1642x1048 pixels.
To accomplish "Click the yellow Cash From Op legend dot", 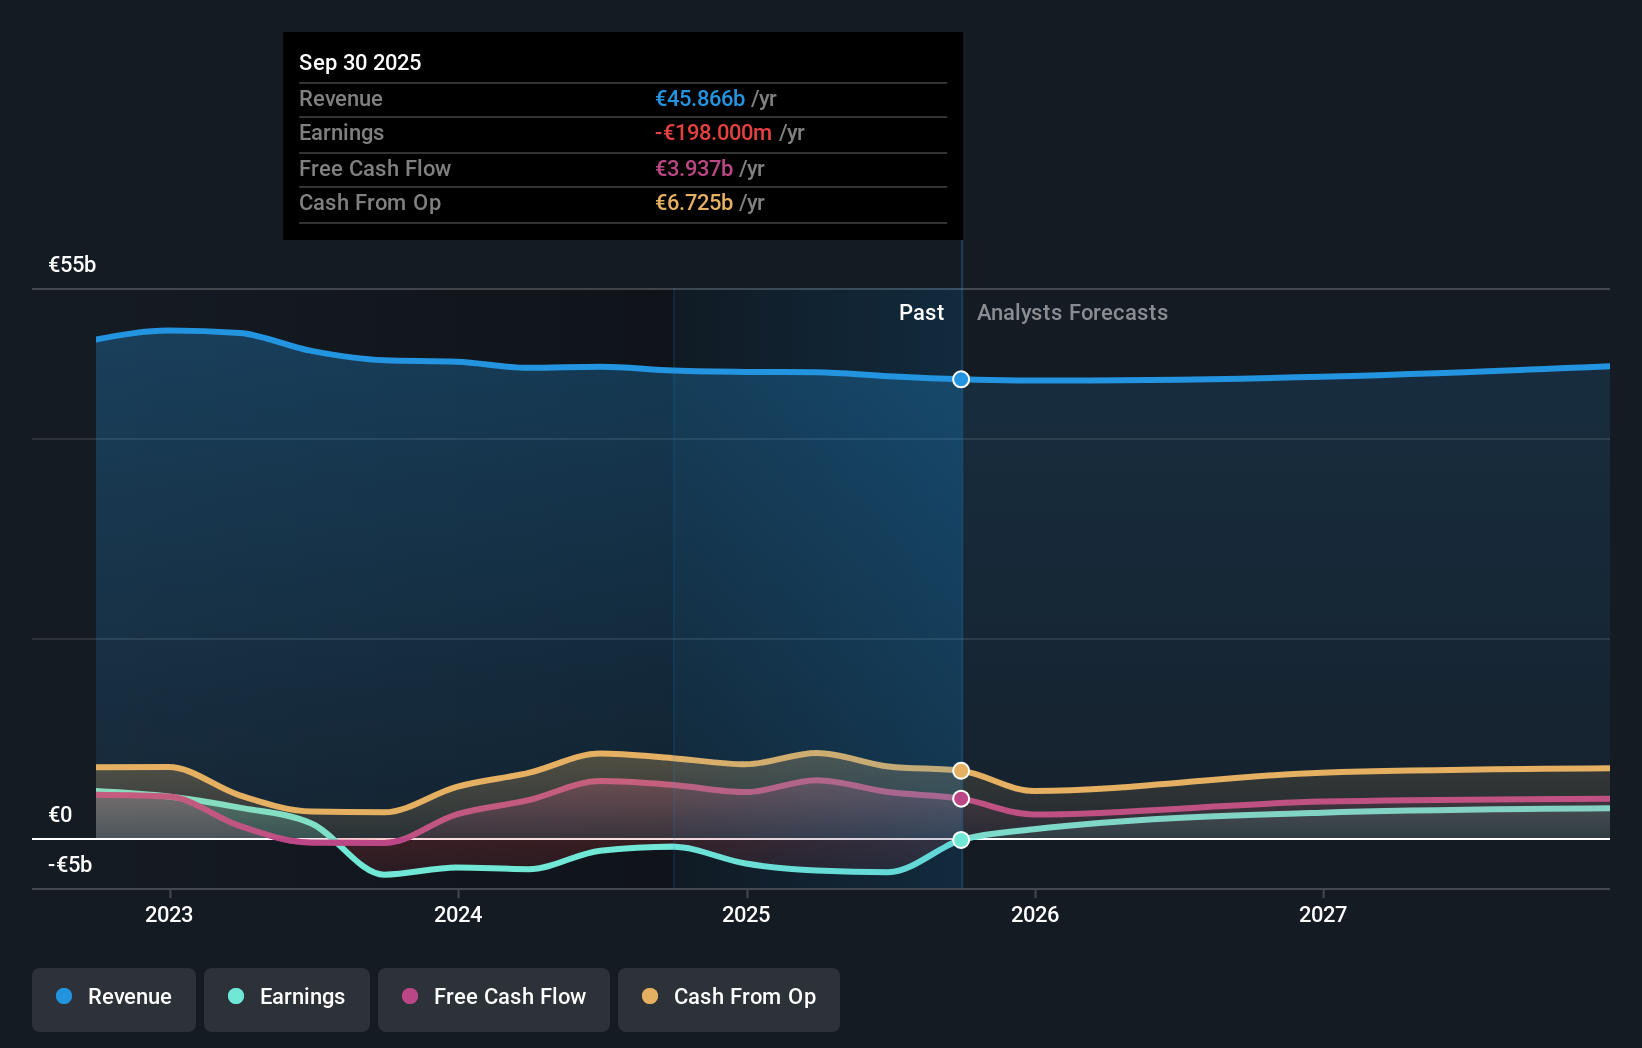I will [651, 997].
